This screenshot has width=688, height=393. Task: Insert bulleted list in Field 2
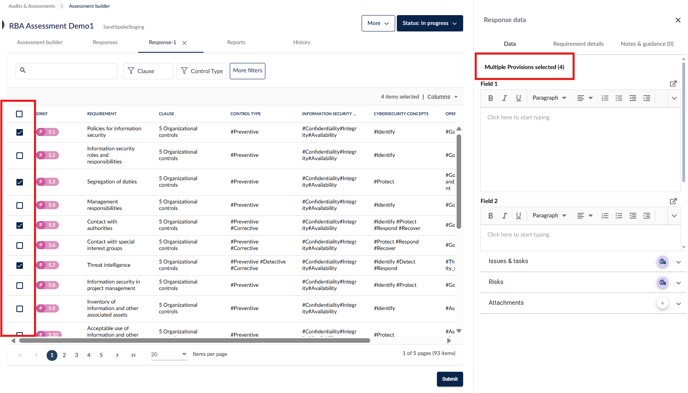coord(619,215)
